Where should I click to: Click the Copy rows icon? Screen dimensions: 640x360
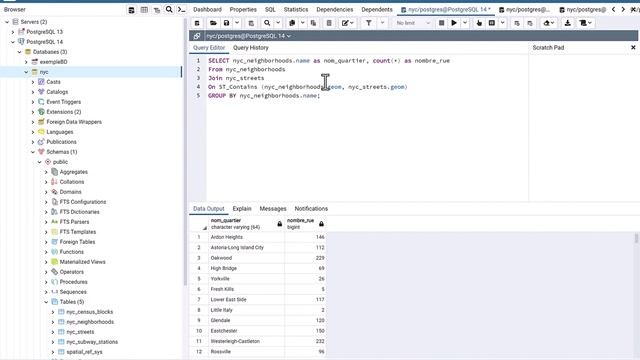click(292, 23)
